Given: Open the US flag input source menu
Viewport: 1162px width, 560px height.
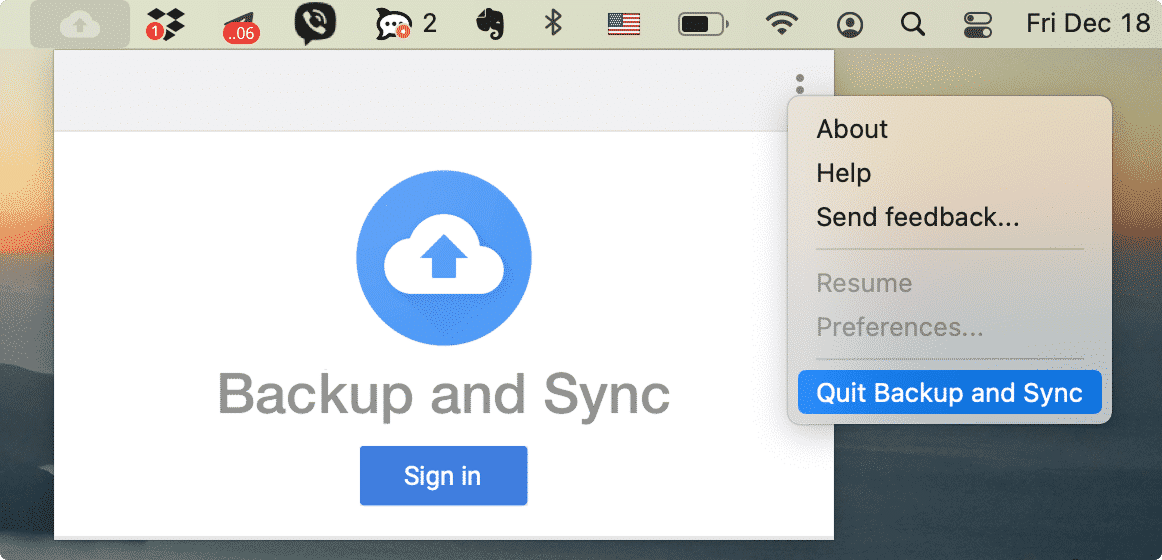Looking at the screenshot, I should 624,23.
